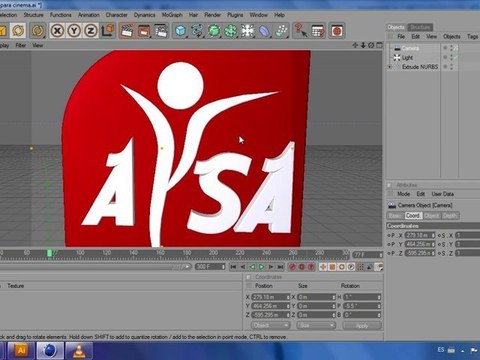The height and width of the screenshot is (360, 480).
Task: Go to start of animation
Action: point(233,267)
